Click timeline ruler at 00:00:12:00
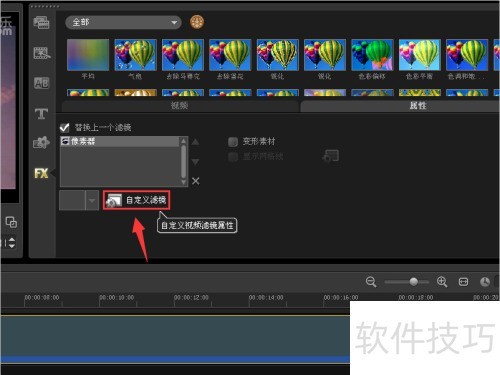 (191, 297)
